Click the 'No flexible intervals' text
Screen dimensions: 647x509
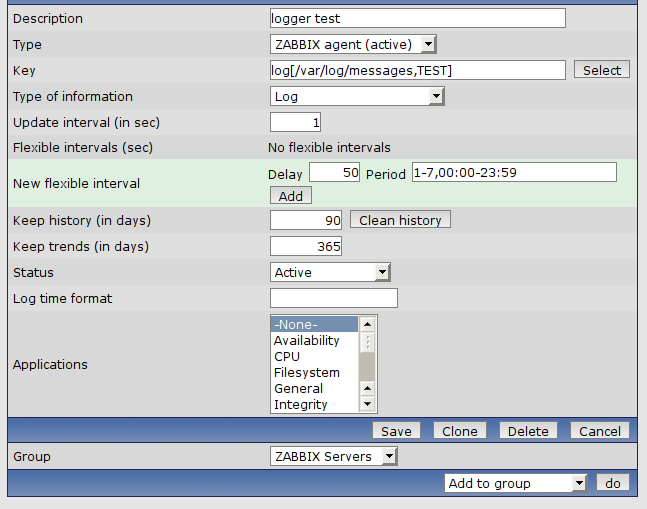coord(329,147)
